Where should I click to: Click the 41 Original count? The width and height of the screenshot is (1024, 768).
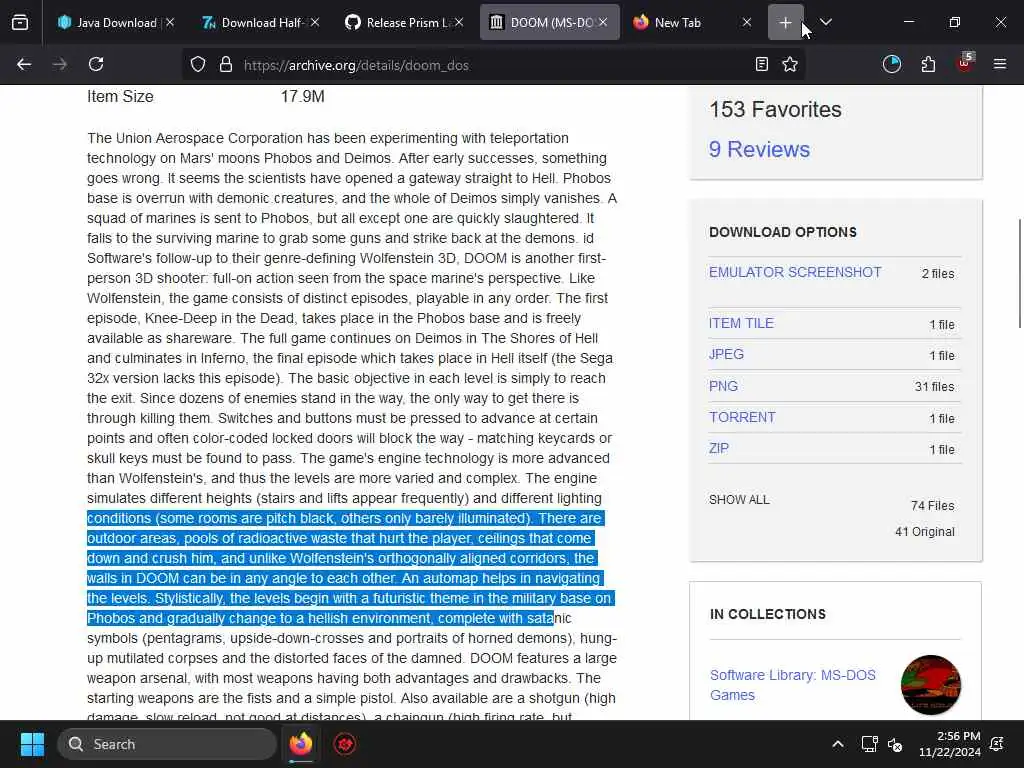pos(925,532)
